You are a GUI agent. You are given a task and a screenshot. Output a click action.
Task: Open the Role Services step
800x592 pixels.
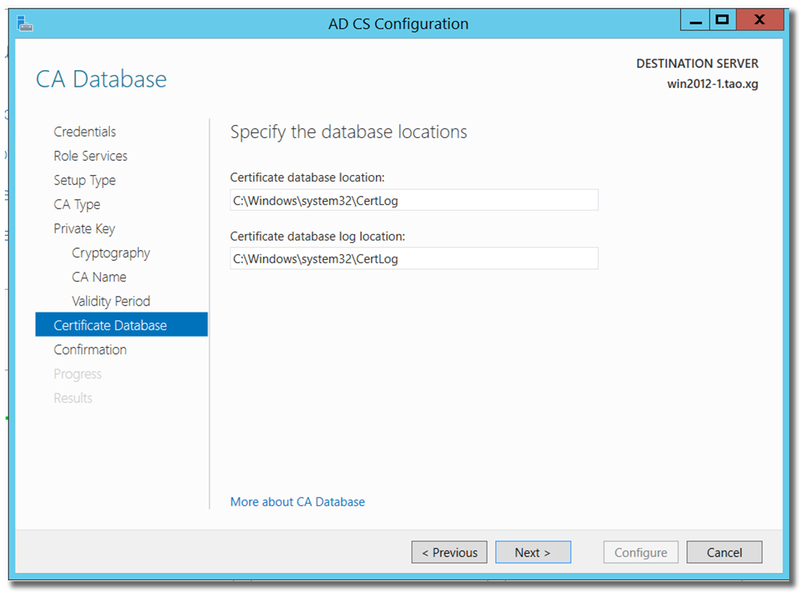point(90,156)
